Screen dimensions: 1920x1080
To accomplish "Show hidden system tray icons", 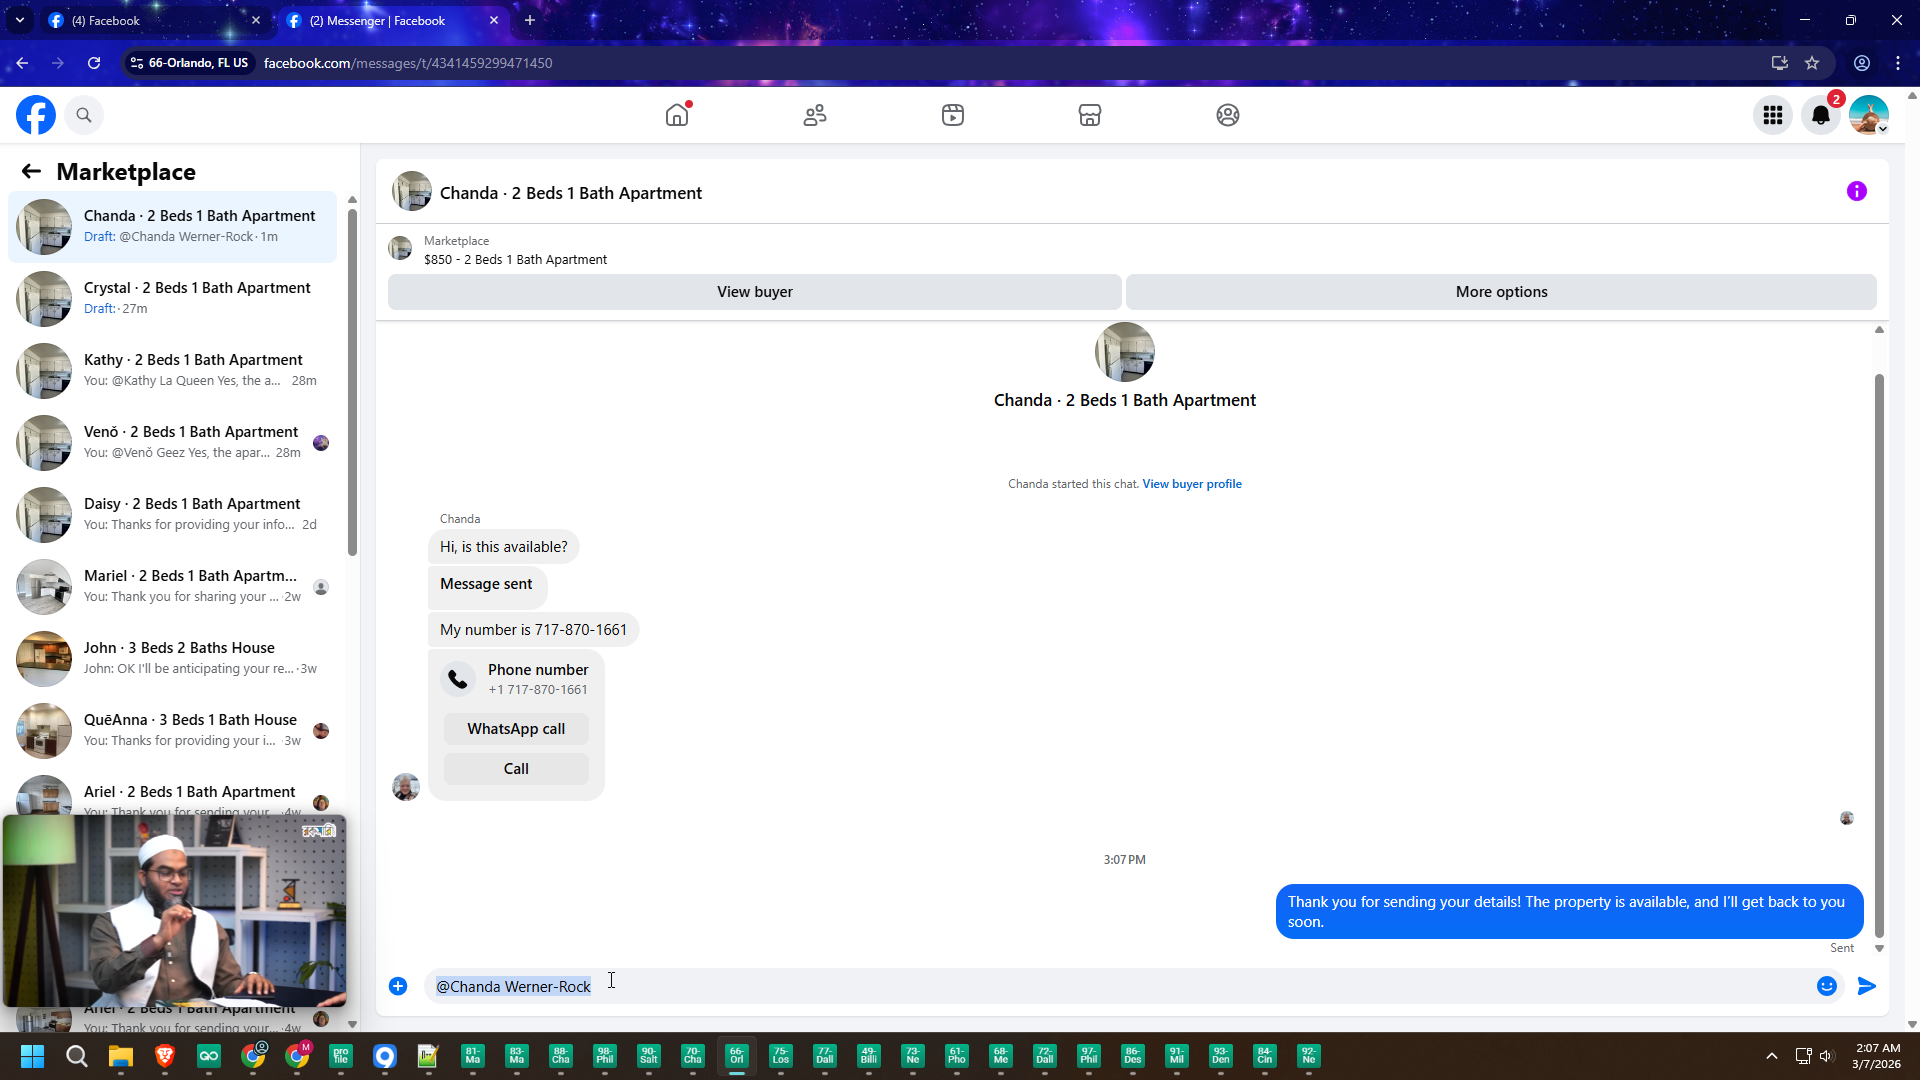I will (1772, 1056).
